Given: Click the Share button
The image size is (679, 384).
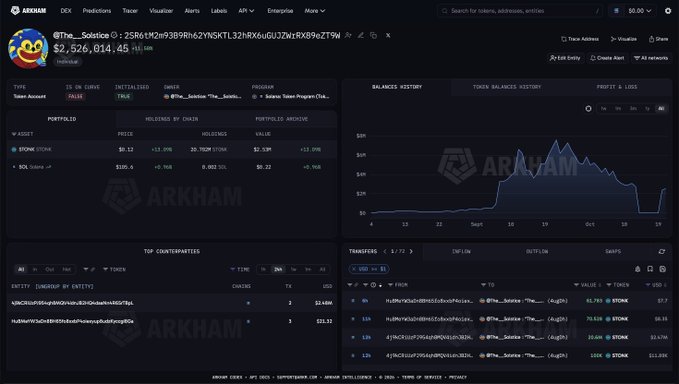Looking at the screenshot, I should pos(658,39).
